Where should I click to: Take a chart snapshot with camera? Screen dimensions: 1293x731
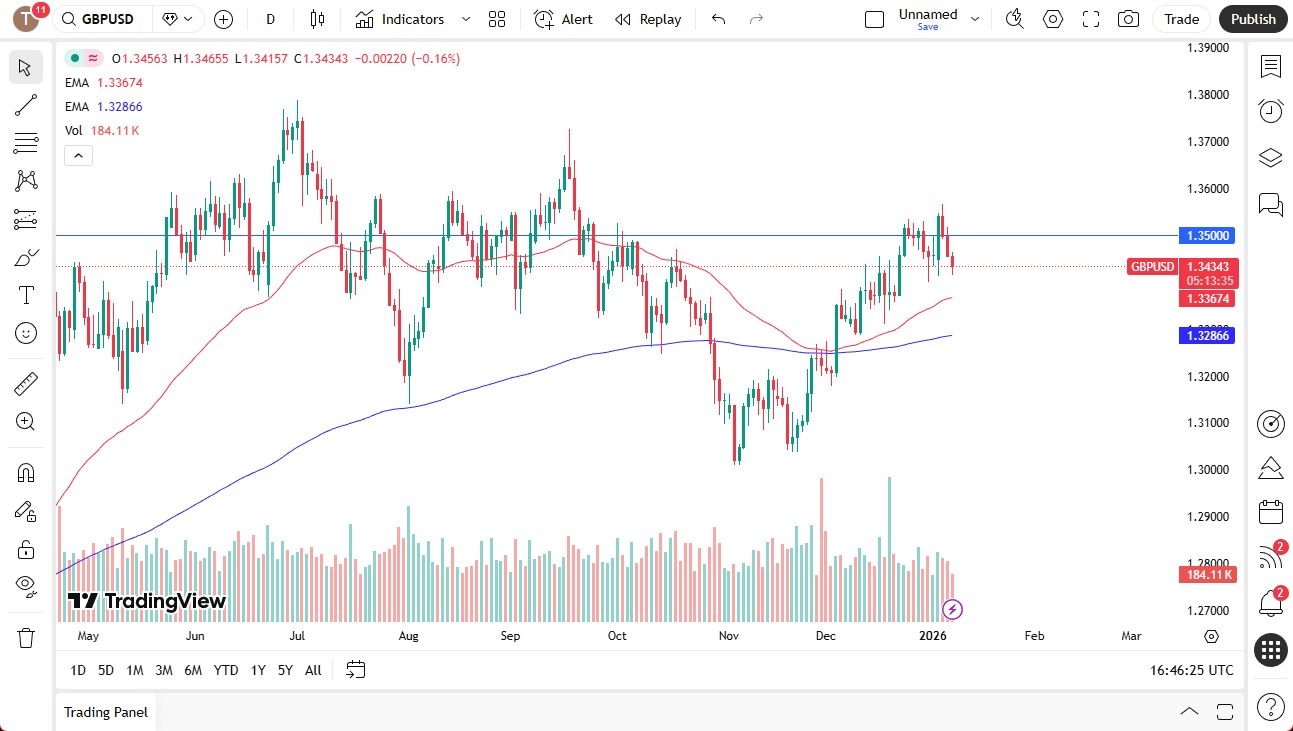click(1128, 19)
